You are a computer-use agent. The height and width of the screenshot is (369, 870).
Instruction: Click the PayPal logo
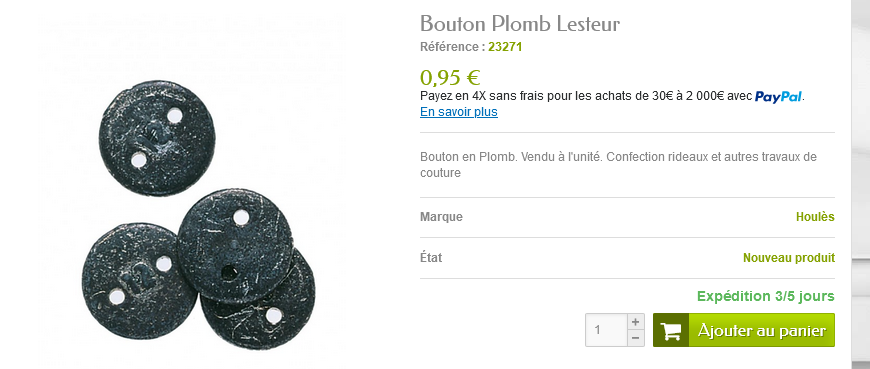[x=778, y=97]
